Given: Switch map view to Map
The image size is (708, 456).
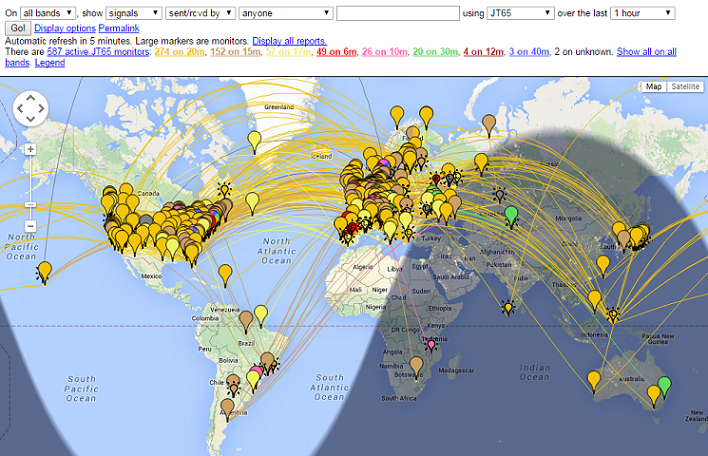Looking at the screenshot, I should tap(654, 87).
